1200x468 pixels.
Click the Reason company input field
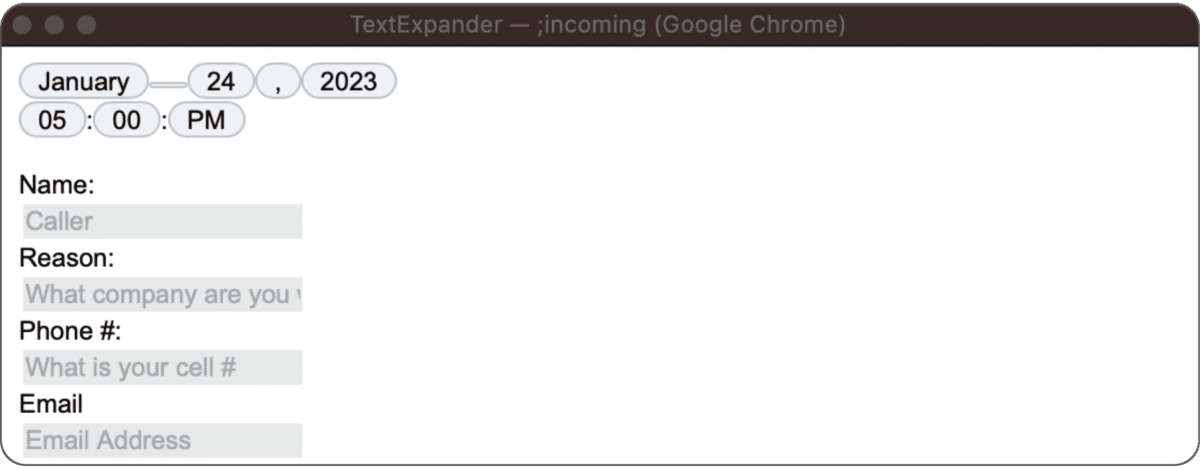(x=162, y=294)
